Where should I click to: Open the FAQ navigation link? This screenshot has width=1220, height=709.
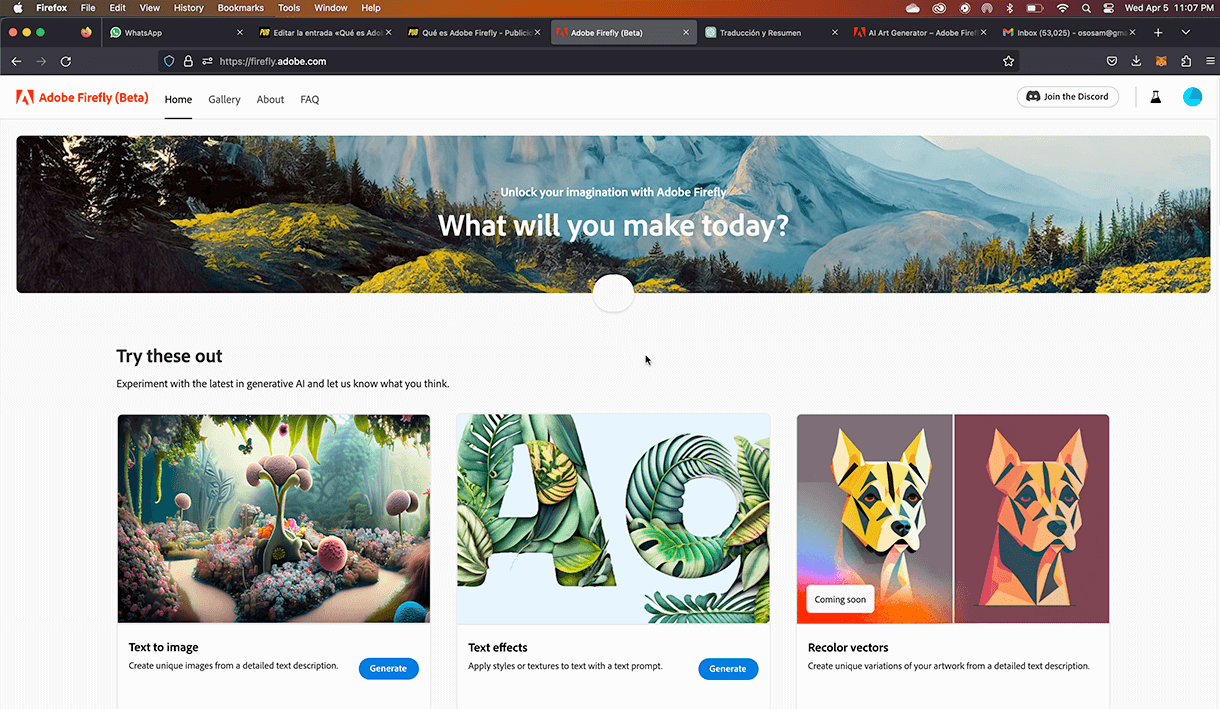[x=310, y=99]
